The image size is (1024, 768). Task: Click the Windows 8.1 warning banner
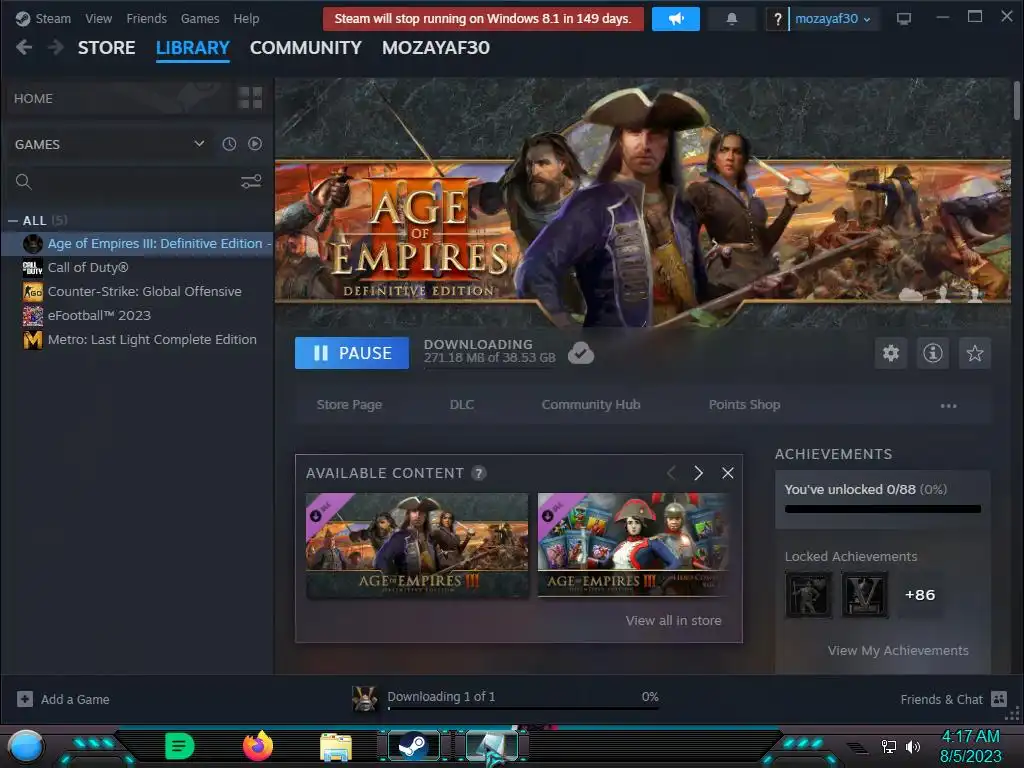483,19
